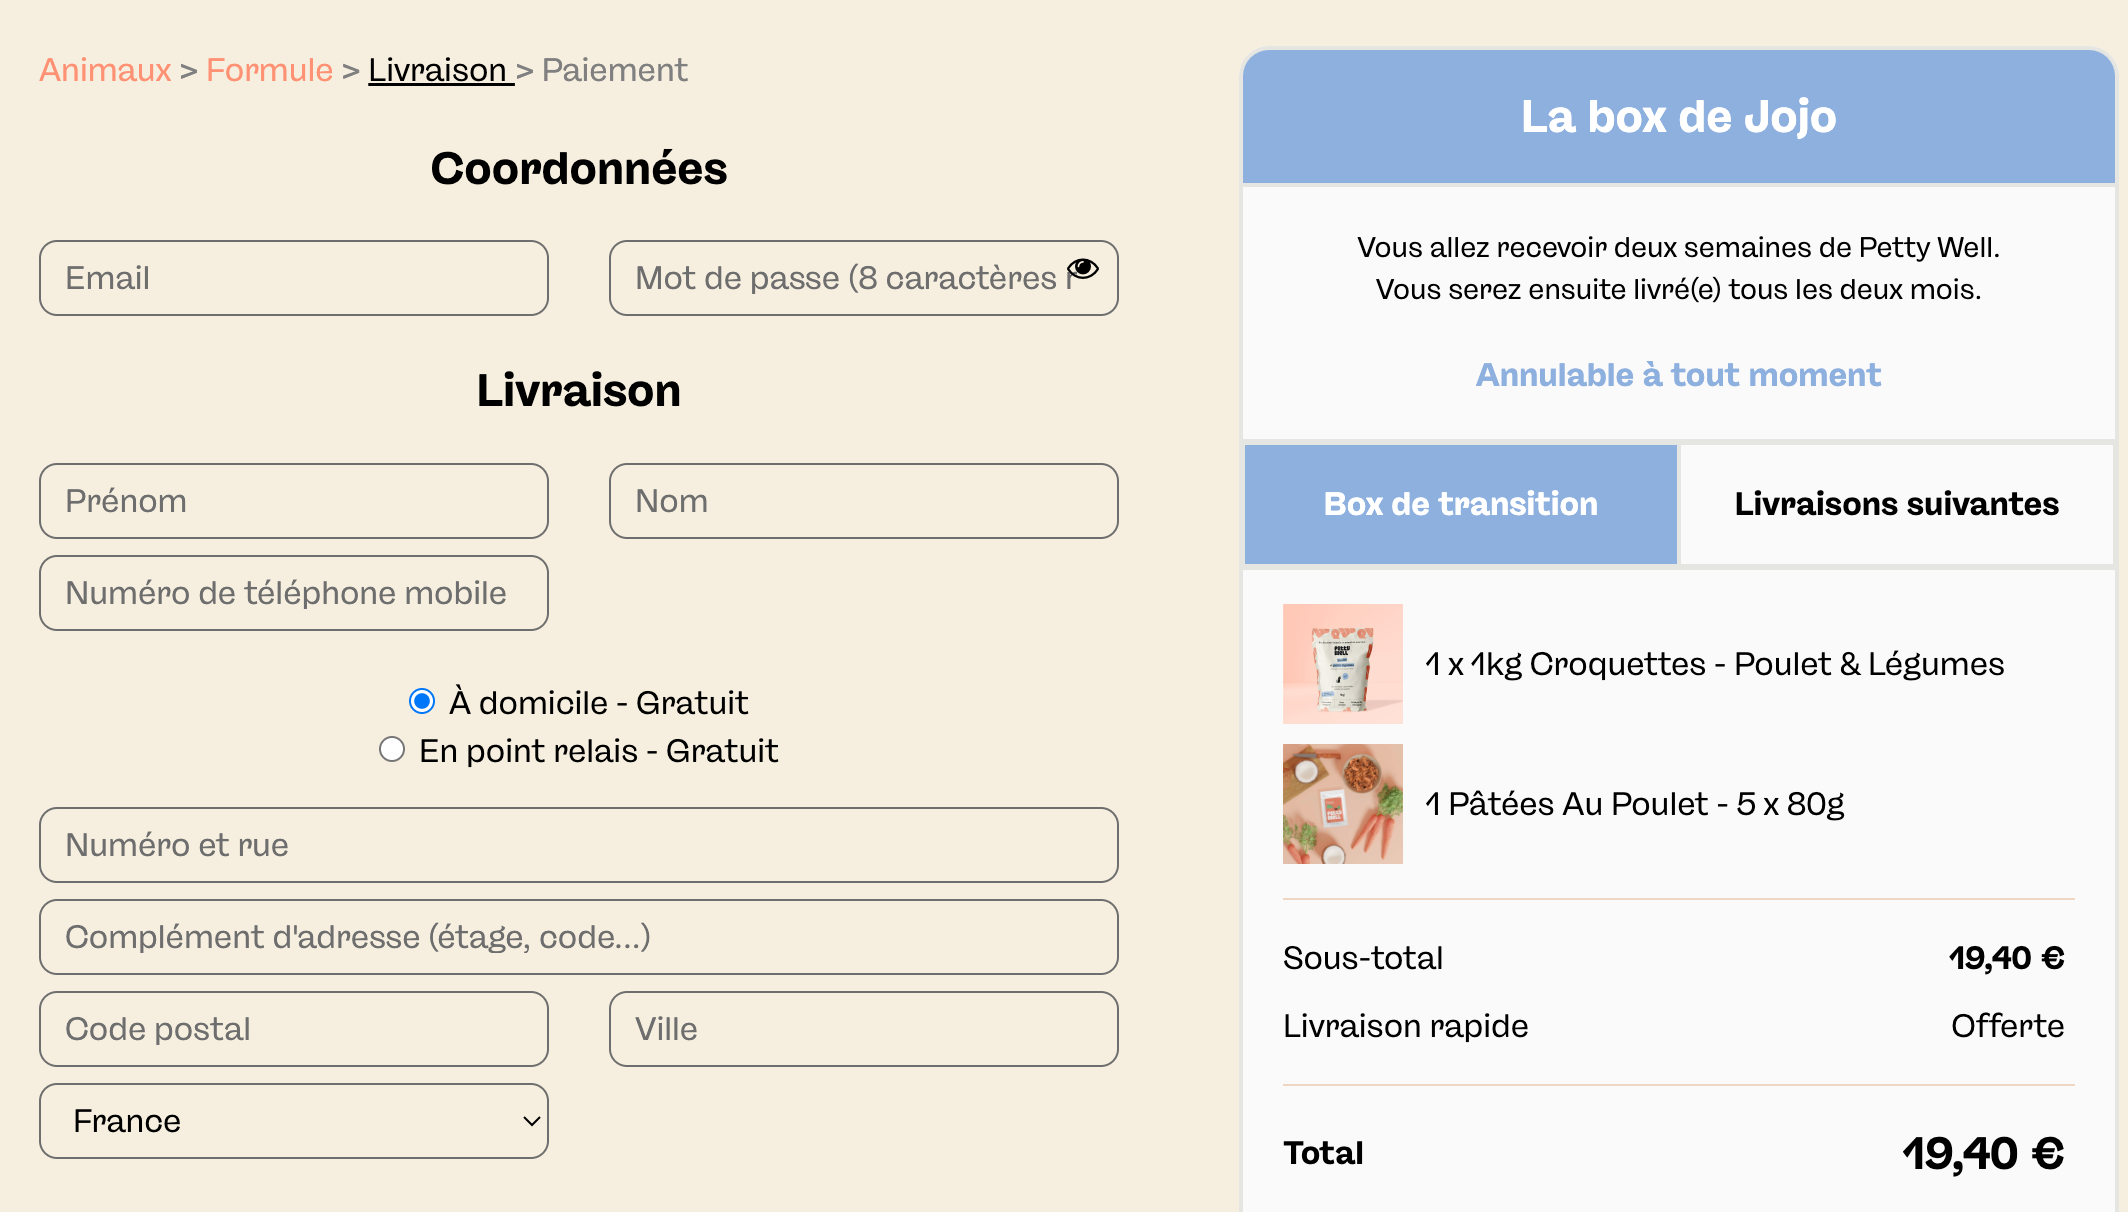Image resolution: width=2128 pixels, height=1212 pixels.
Task: Select À domicile - Gratuit delivery option
Action: point(422,702)
